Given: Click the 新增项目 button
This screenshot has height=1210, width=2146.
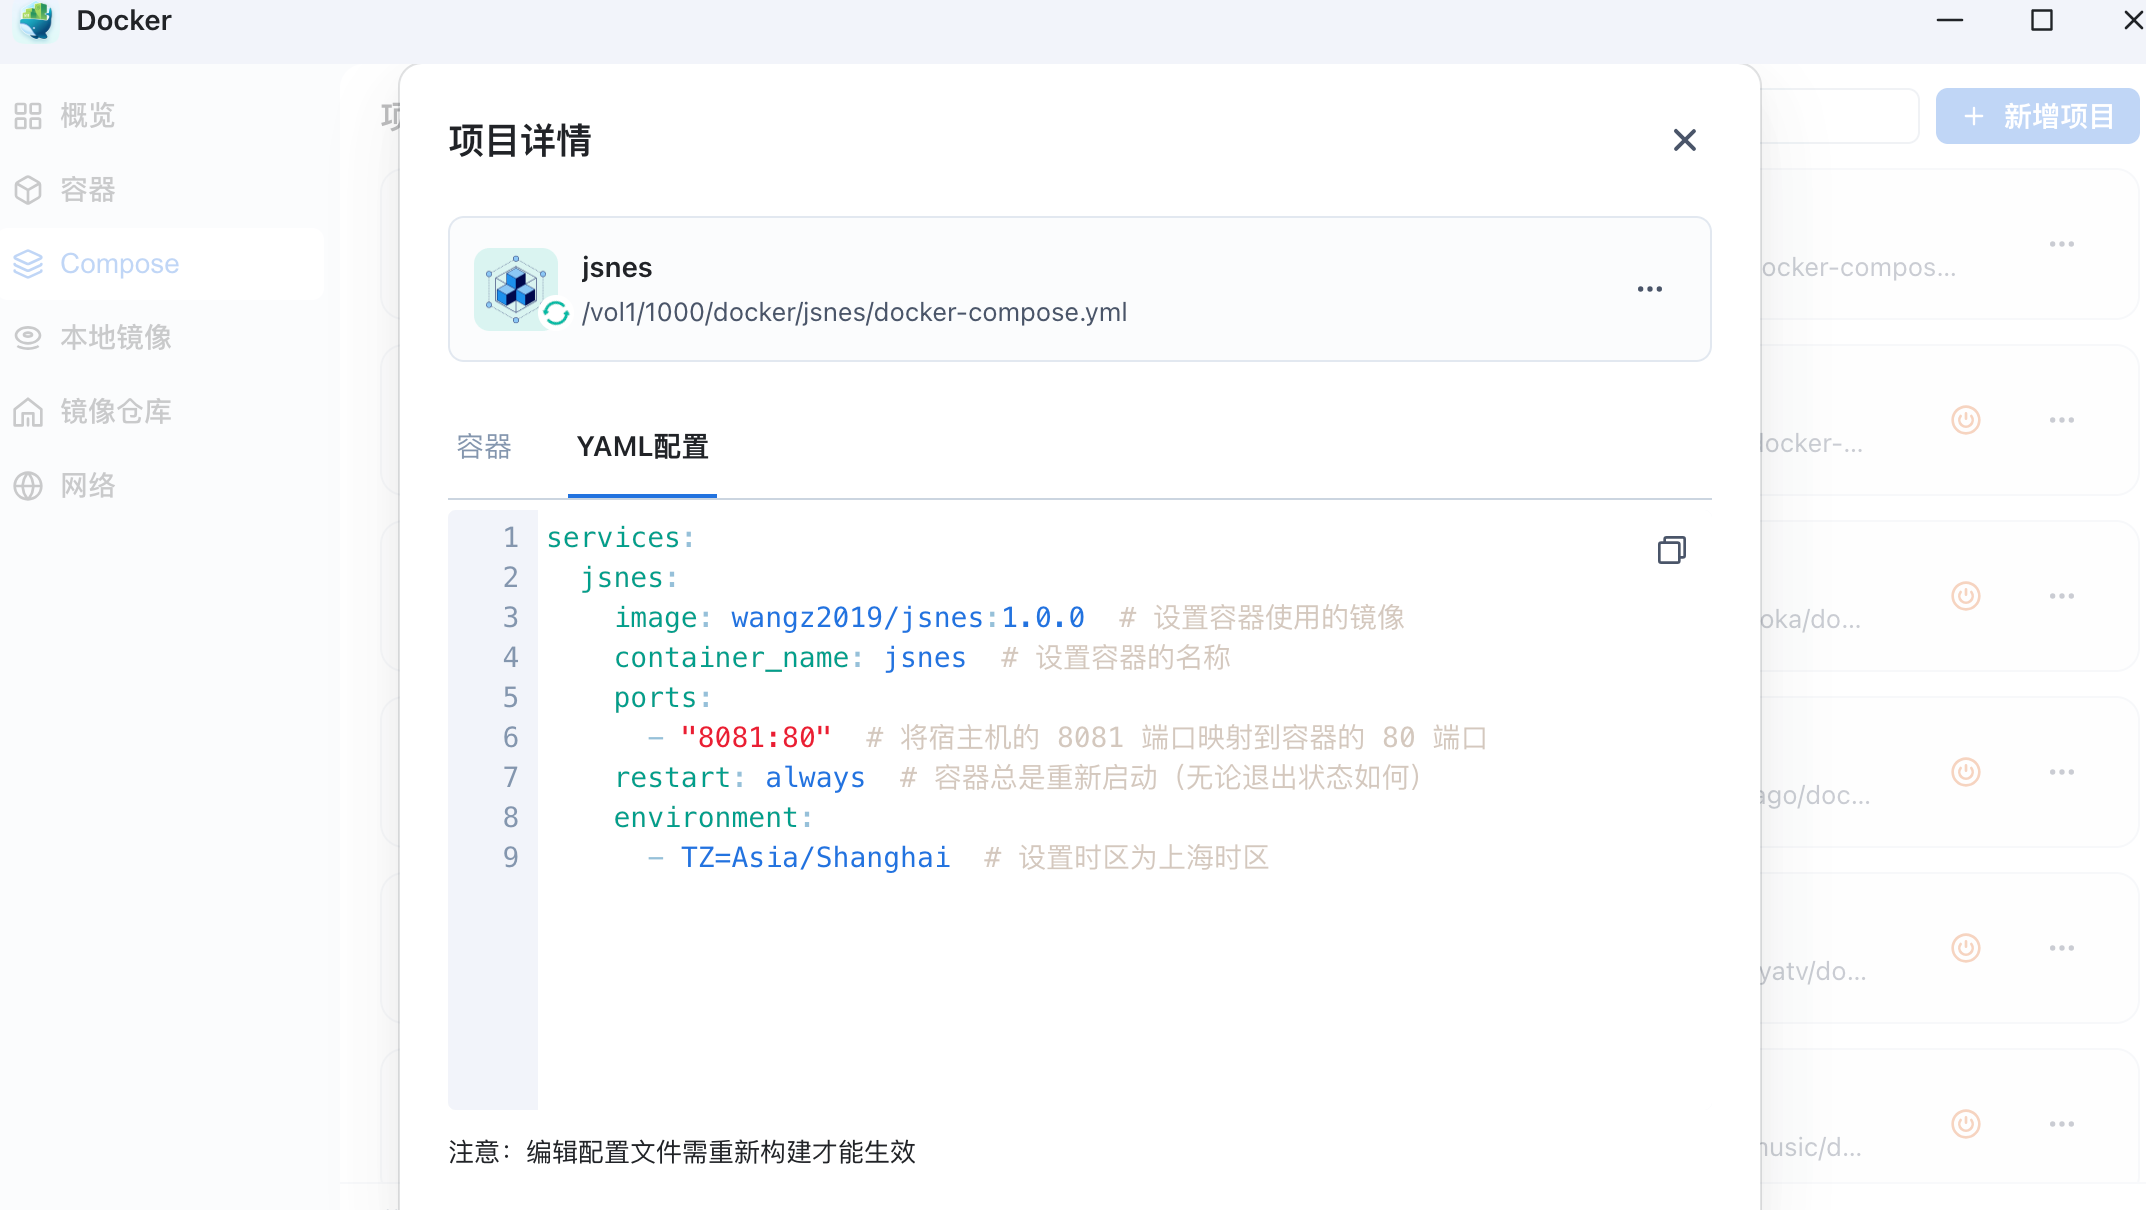Looking at the screenshot, I should (x=2037, y=116).
